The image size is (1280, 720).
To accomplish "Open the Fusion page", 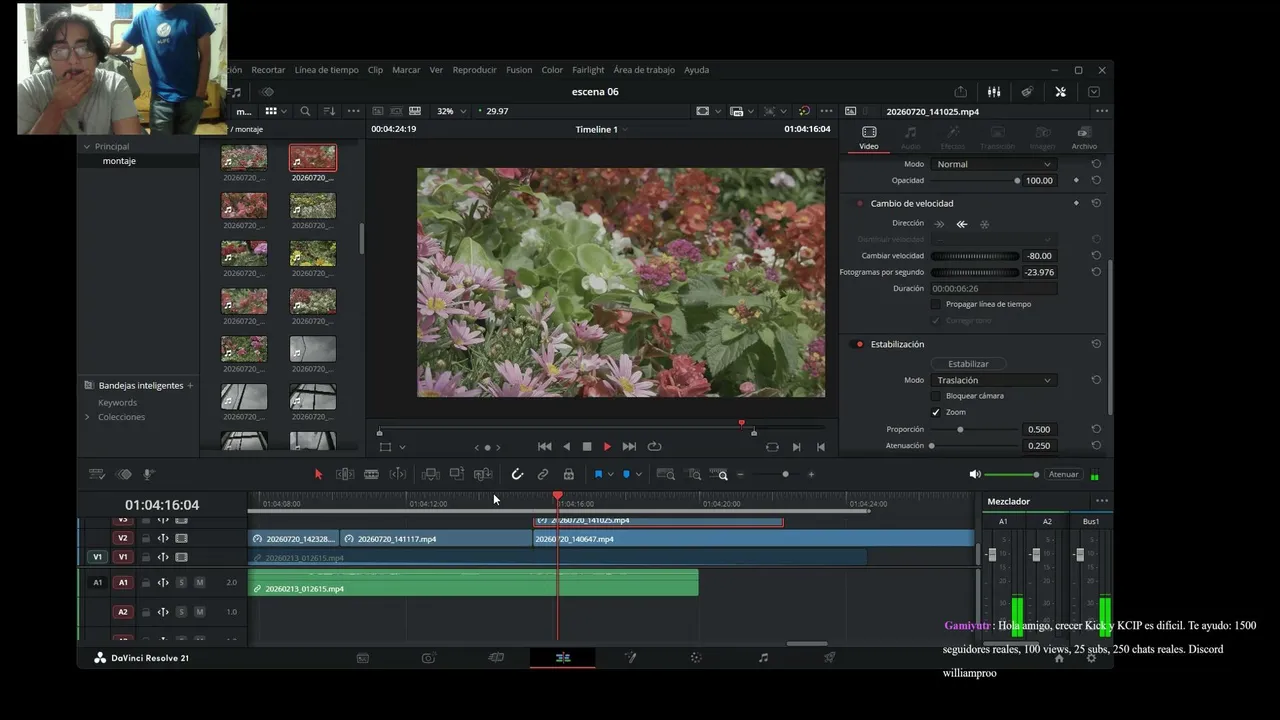I will click(630, 658).
